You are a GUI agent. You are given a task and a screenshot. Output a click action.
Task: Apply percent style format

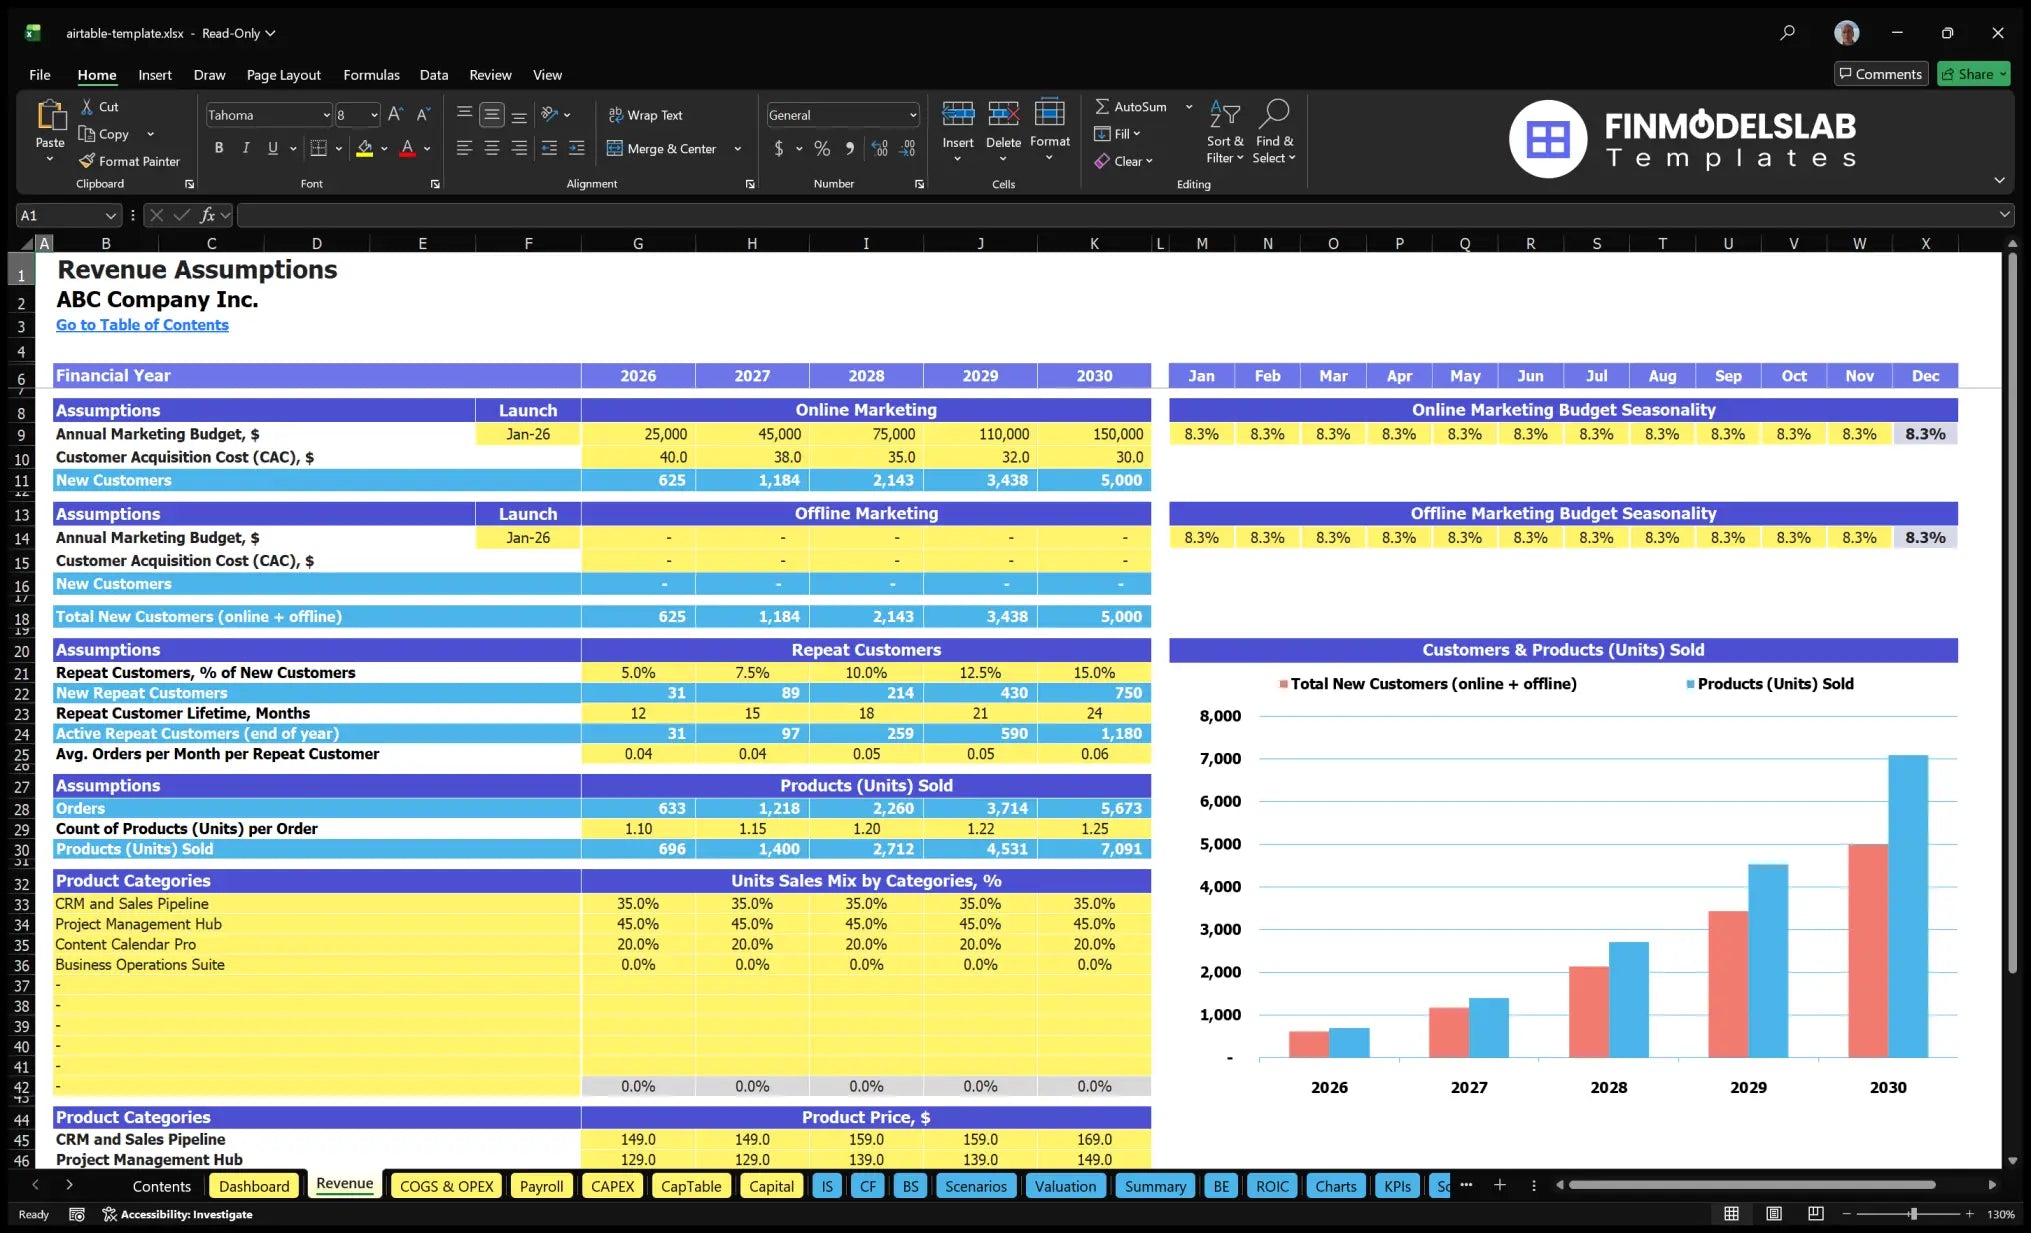tap(822, 148)
